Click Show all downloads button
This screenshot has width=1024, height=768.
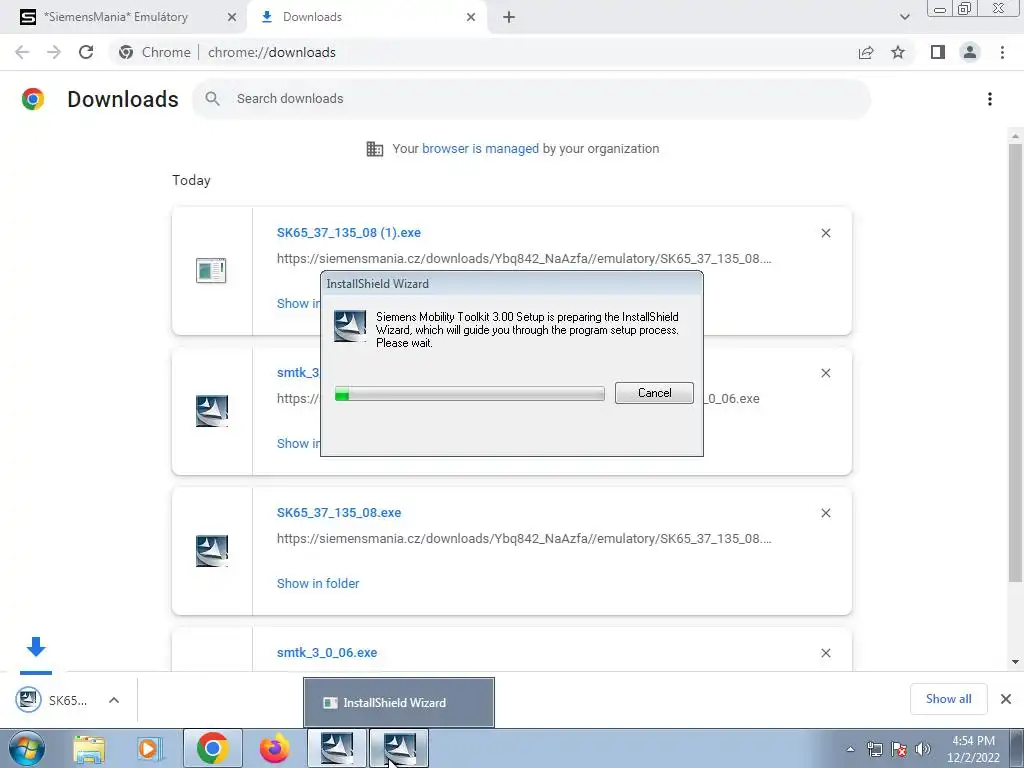pyautogui.click(x=948, y=699)
